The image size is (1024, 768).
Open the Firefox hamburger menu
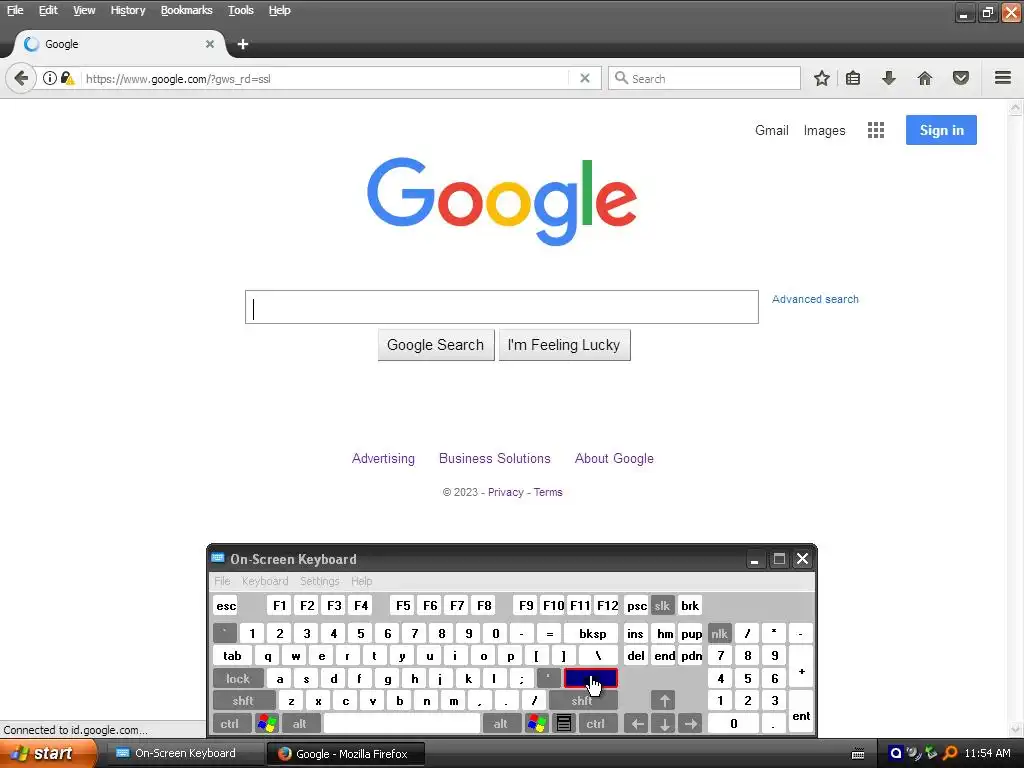coord(1003,78)
